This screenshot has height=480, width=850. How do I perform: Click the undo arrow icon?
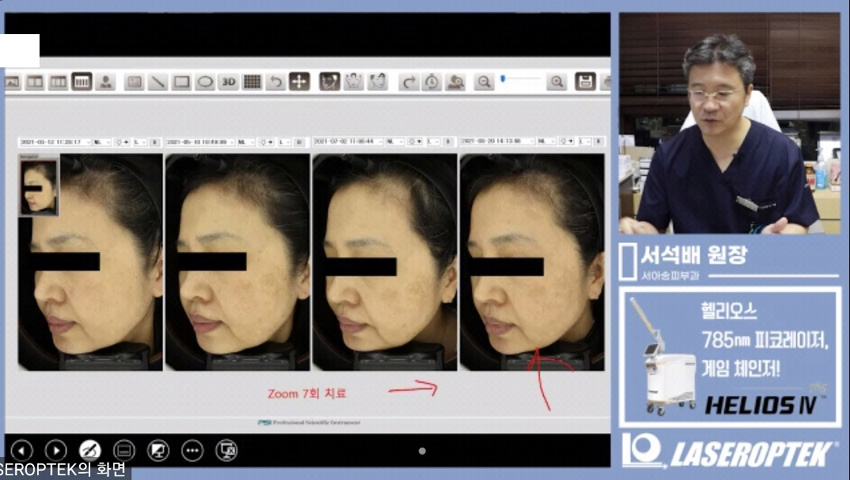point(275,82)
